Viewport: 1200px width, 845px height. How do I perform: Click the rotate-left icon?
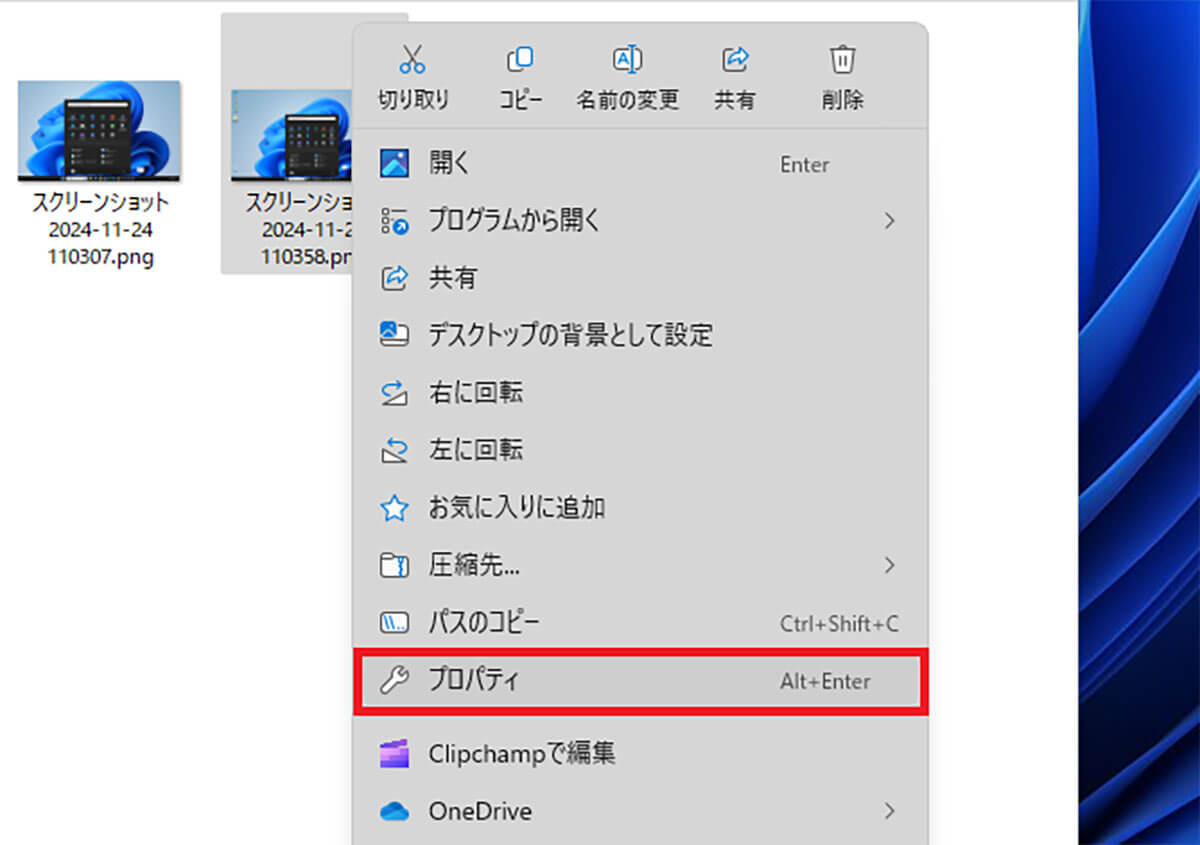(395, 451)
